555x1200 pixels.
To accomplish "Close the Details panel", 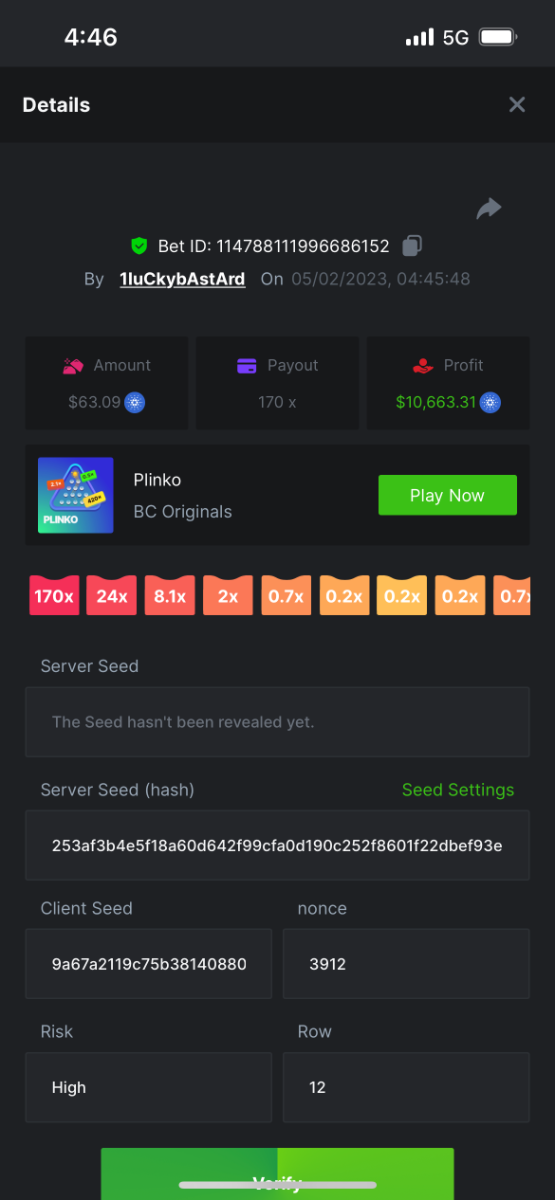I will (x=517, y=105).
